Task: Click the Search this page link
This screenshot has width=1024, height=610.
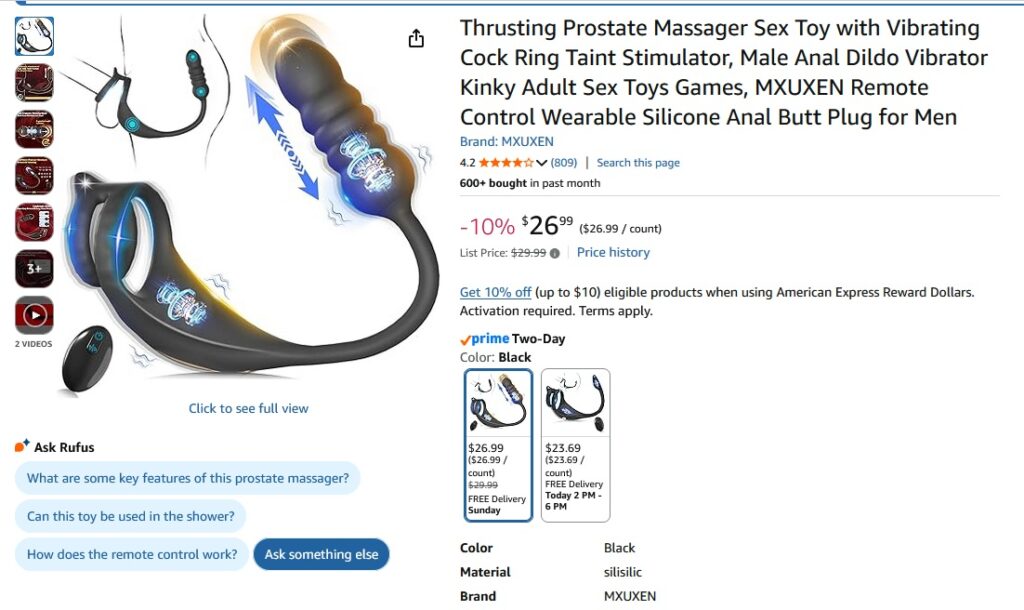Action: [638, 163]
